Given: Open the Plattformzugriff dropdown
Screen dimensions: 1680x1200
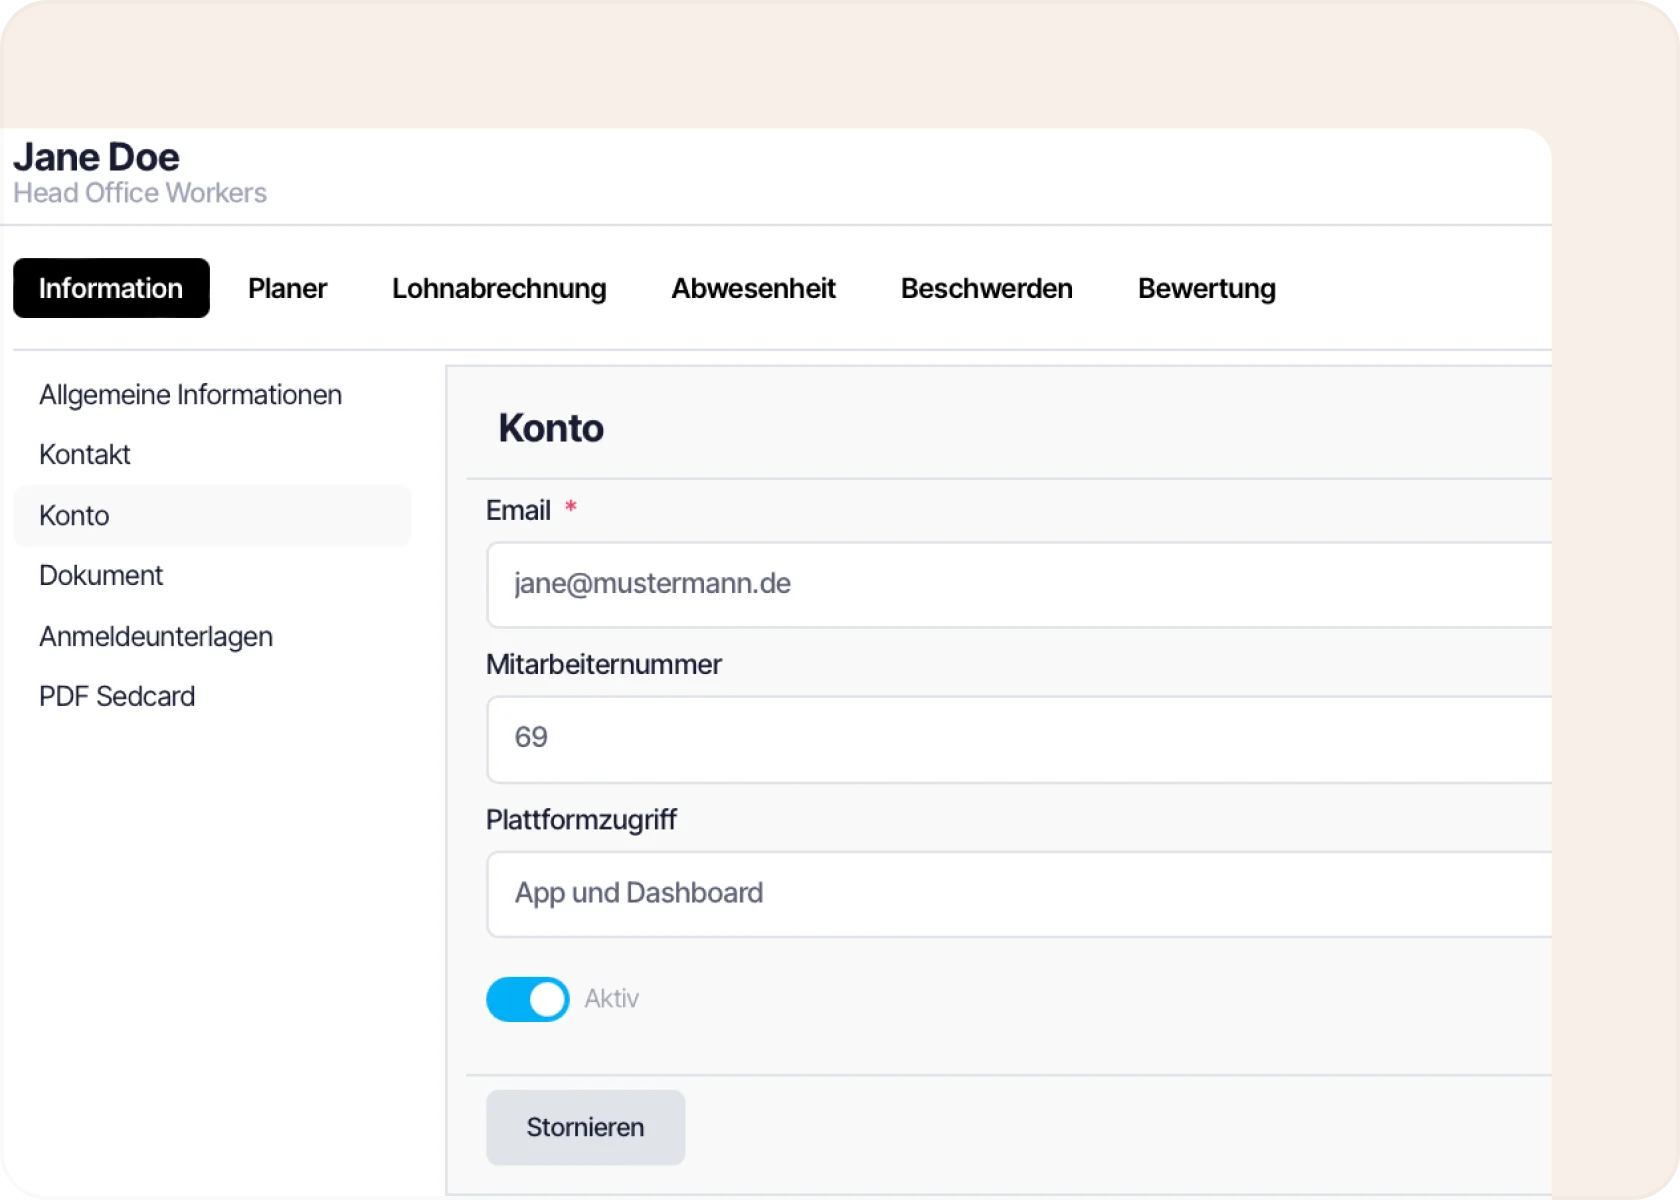Looking at the screenshot, I should [1019, 894].
